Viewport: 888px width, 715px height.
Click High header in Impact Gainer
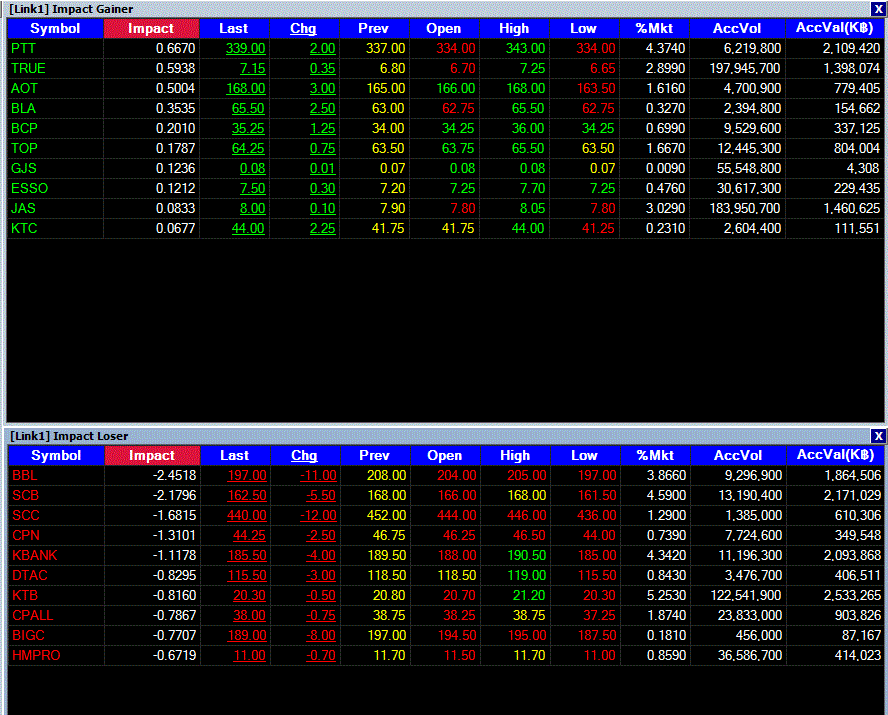pos(514,29)
